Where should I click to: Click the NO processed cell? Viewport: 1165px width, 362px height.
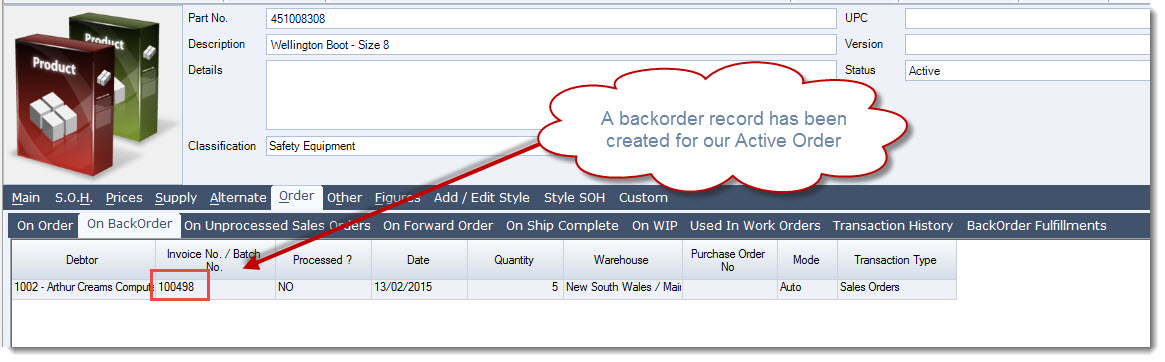click(322, 288)
